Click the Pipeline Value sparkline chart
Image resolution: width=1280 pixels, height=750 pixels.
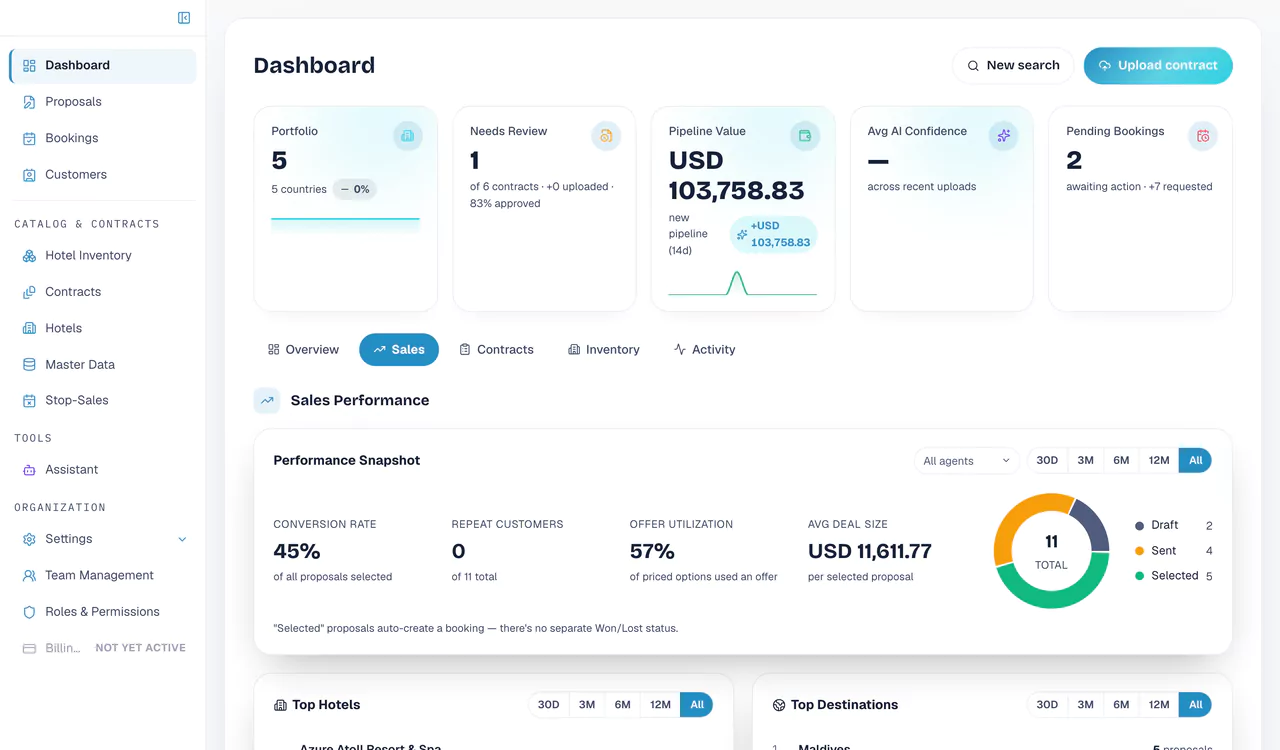click(742, 284)
